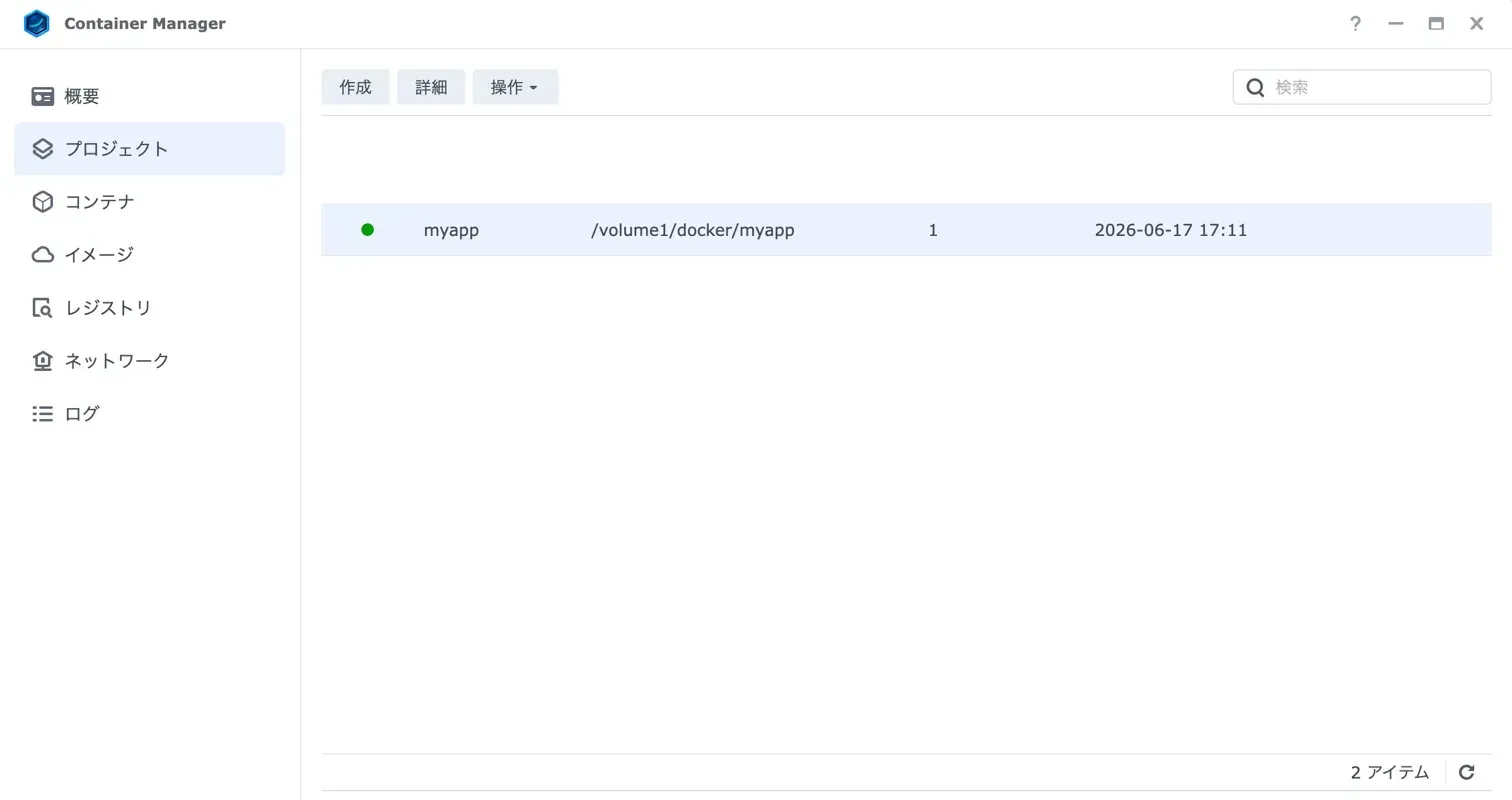Click the イメージ cloud sidebar icon
This screenshot has width=1512, height=800.
(x=42, y=255)
